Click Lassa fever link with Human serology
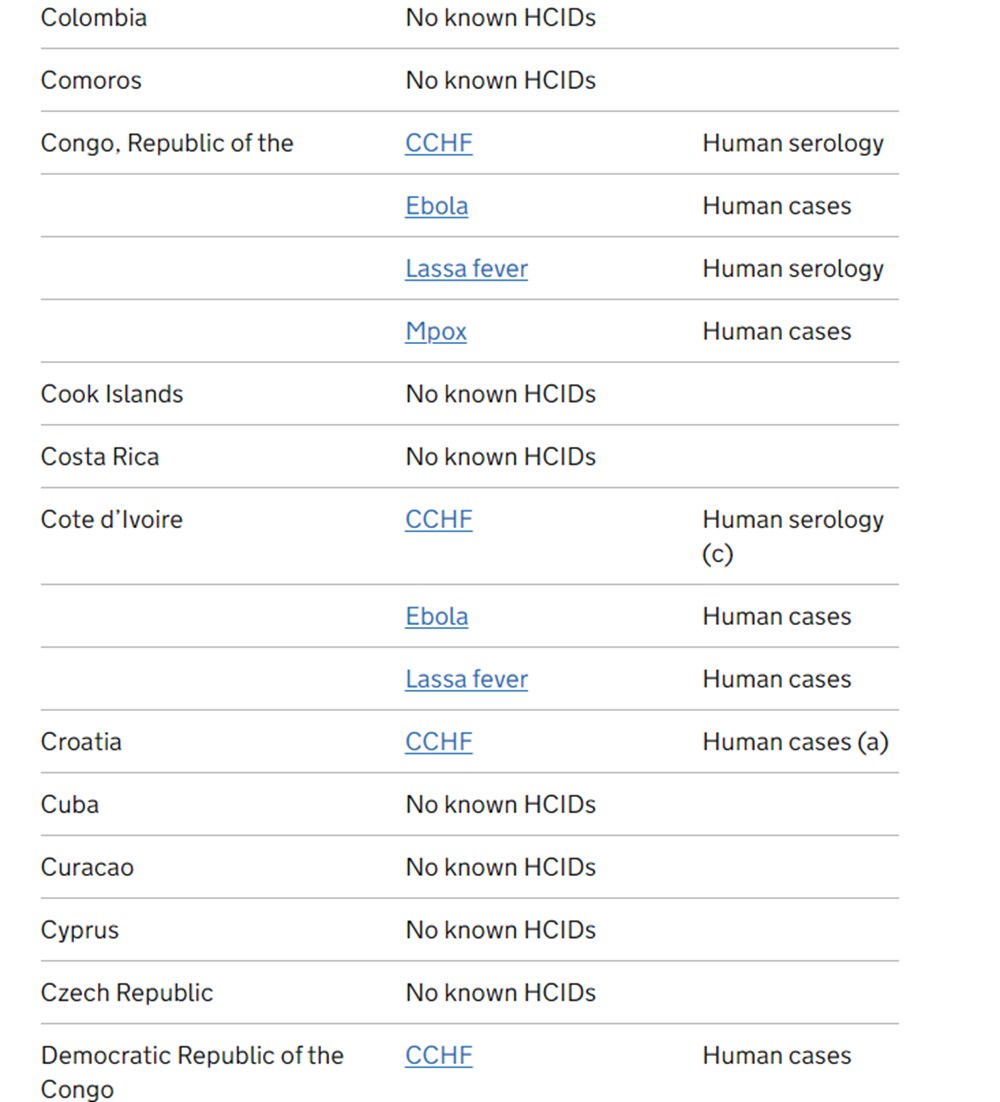The height and width of the screenshot is (1102, 1000). [x=466, y=269]
